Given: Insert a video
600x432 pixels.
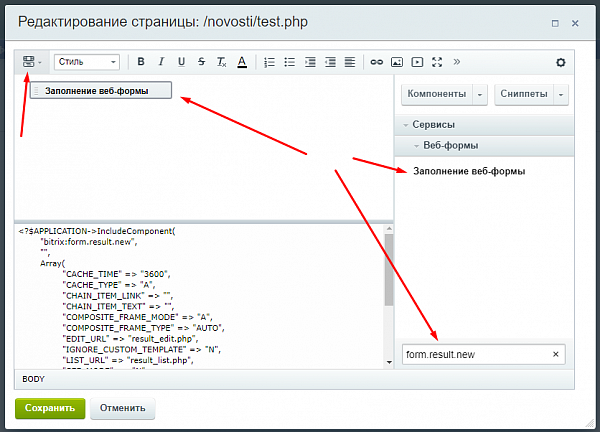Looking at the screenshot, I should click(417, 62).
